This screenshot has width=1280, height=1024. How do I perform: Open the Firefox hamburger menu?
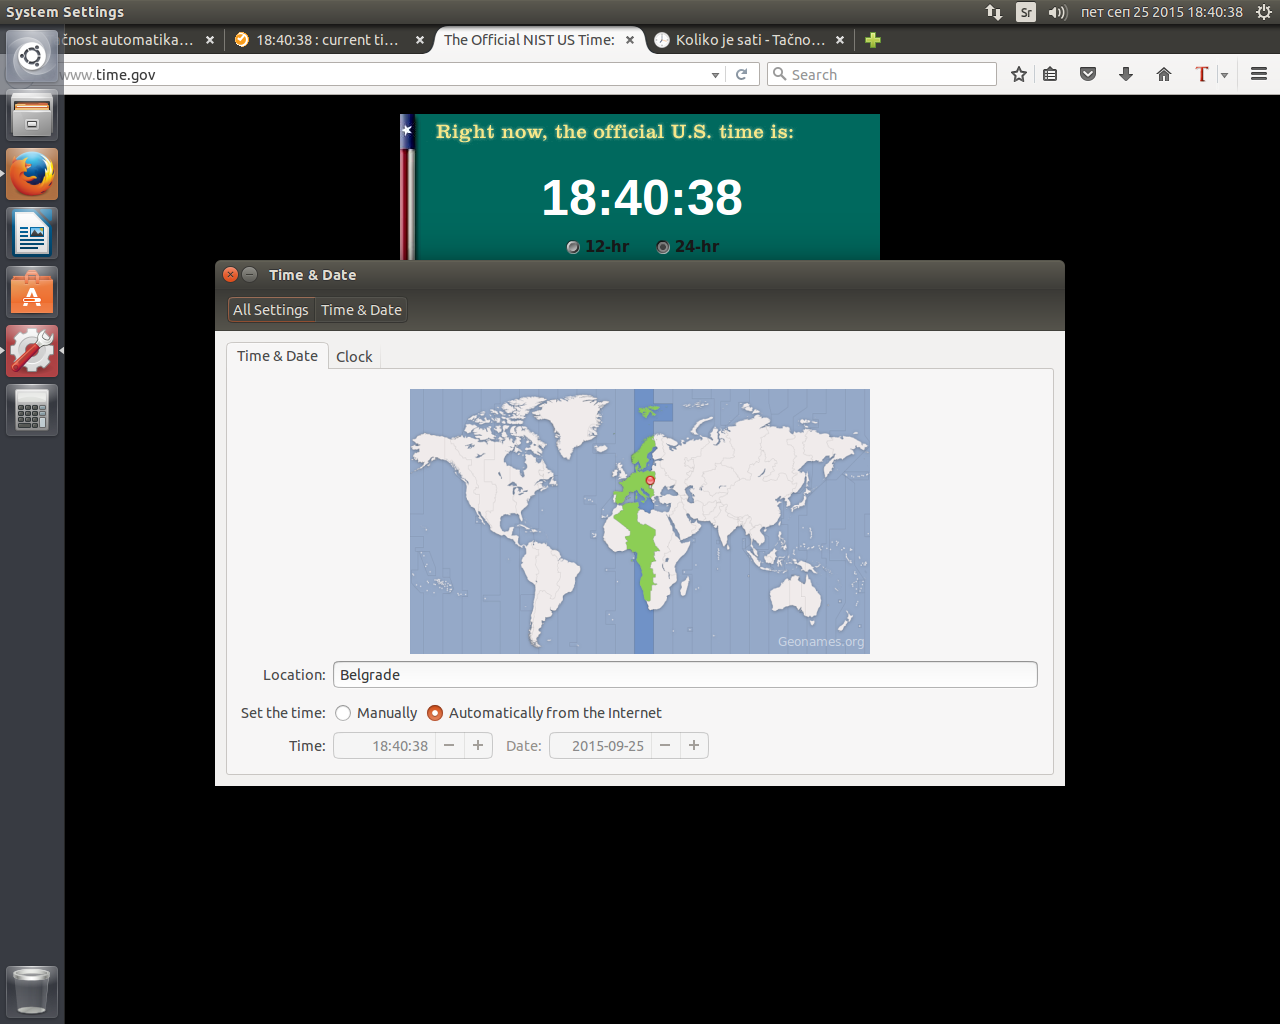tap(1258, 74)
